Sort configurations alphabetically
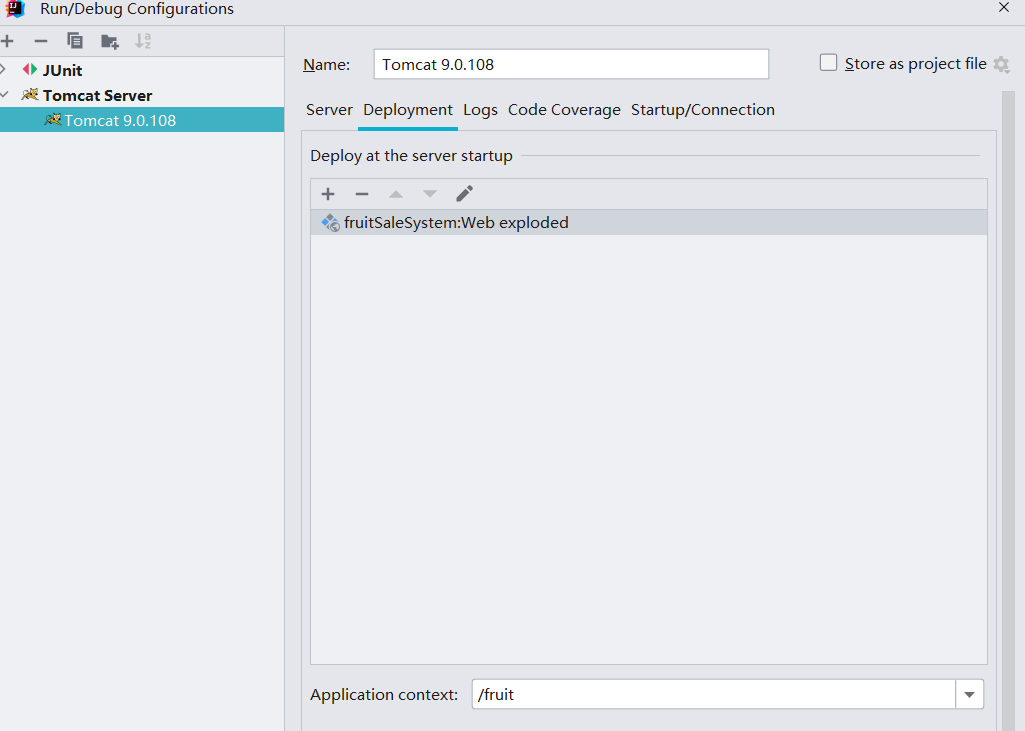 [x=143, y=41]
